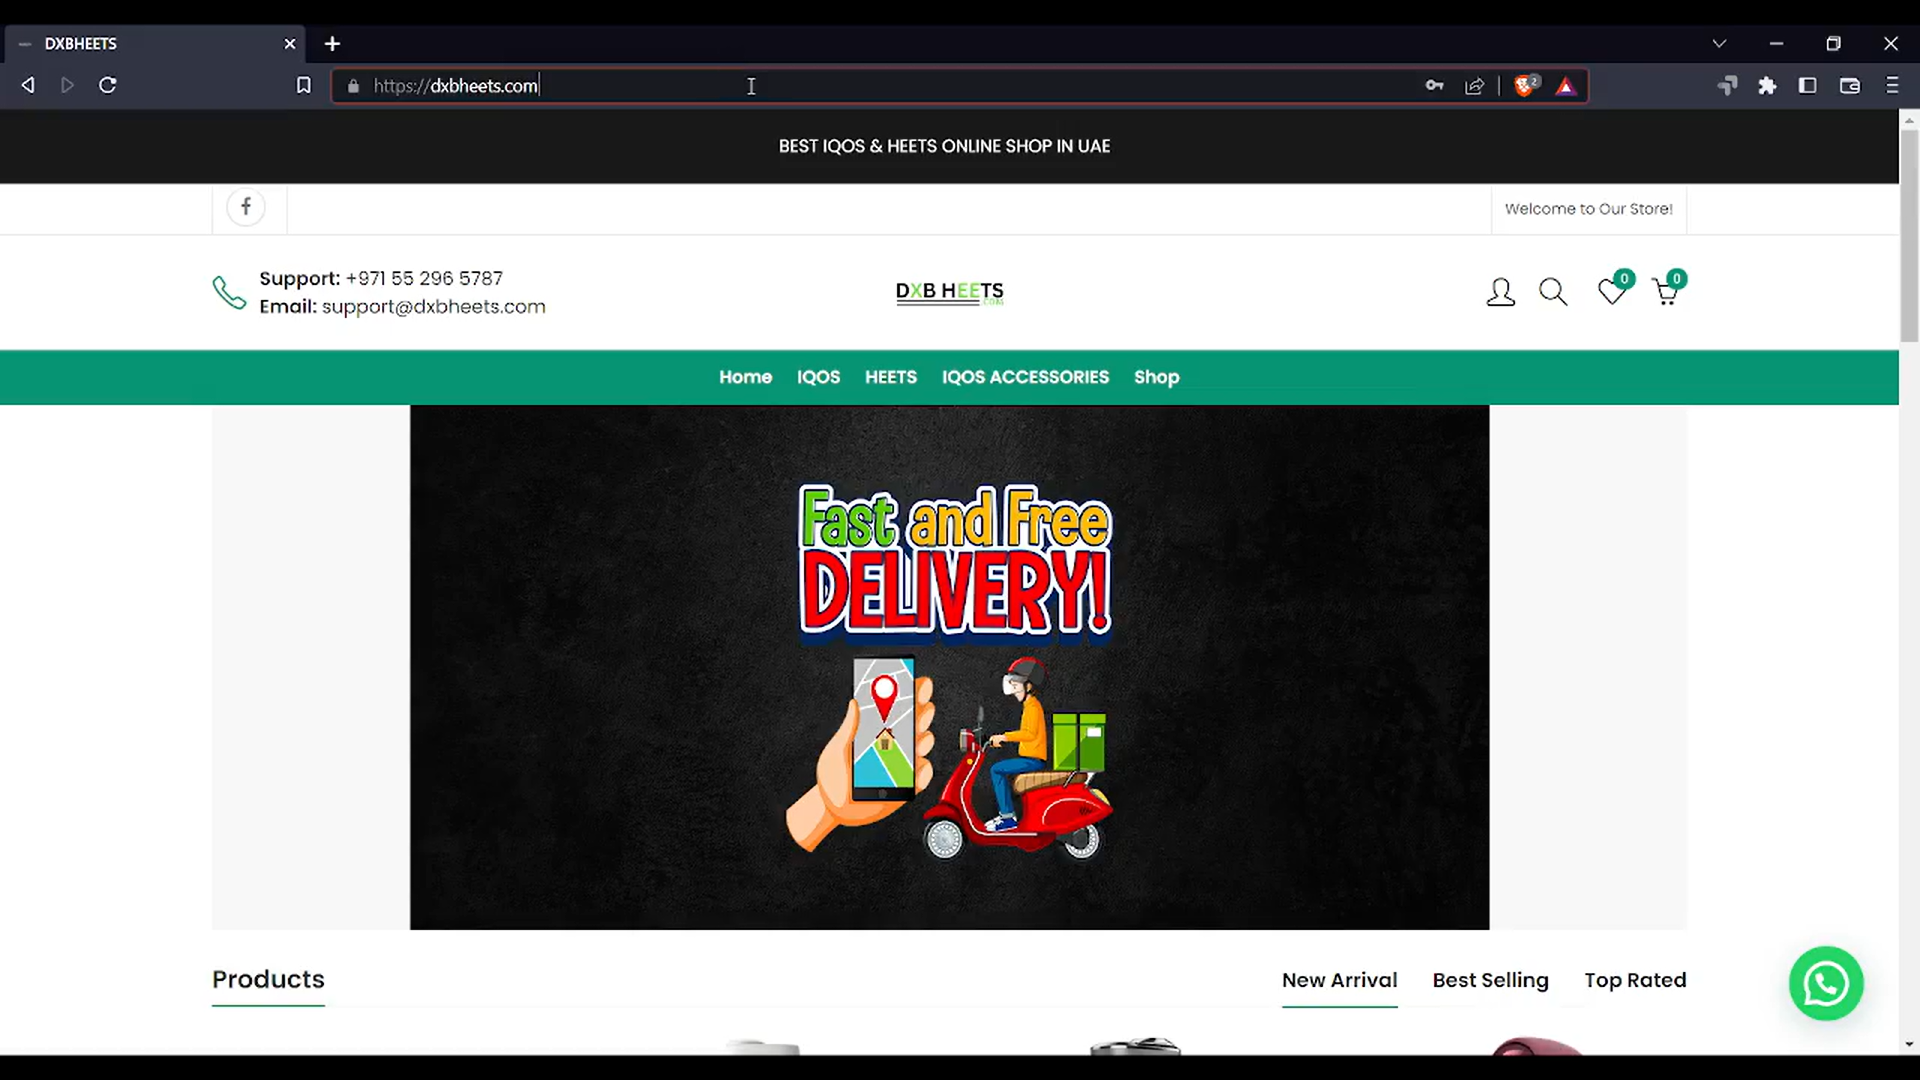Minimize the browser window

click(1776, 44)
